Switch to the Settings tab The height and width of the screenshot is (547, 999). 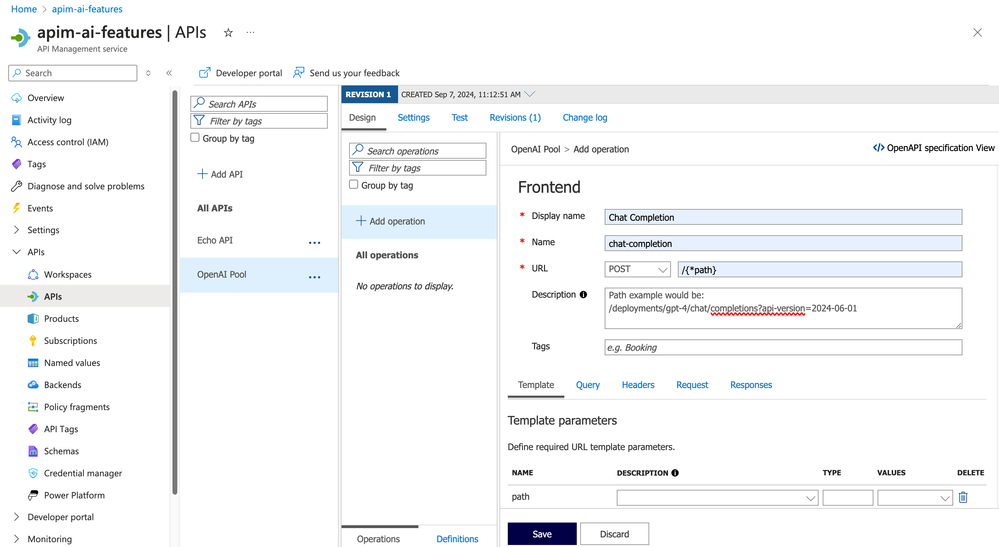[x=413, y=118]
